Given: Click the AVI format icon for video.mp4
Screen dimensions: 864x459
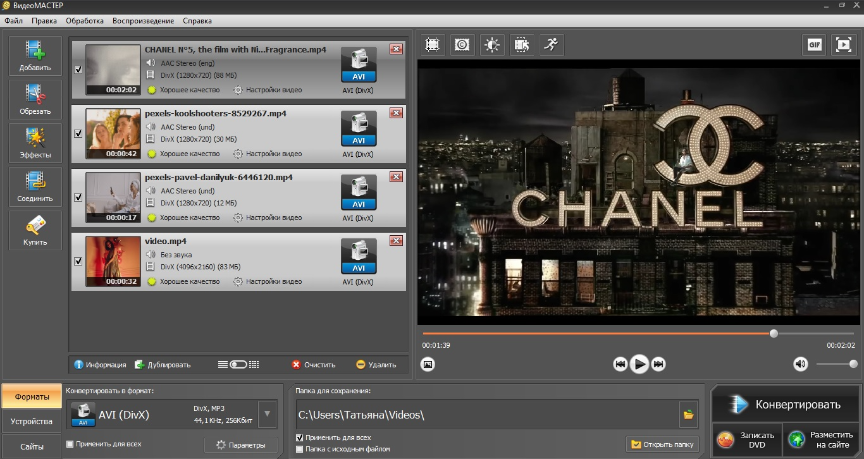Looking at the screenshot, I should coord(359,257).
